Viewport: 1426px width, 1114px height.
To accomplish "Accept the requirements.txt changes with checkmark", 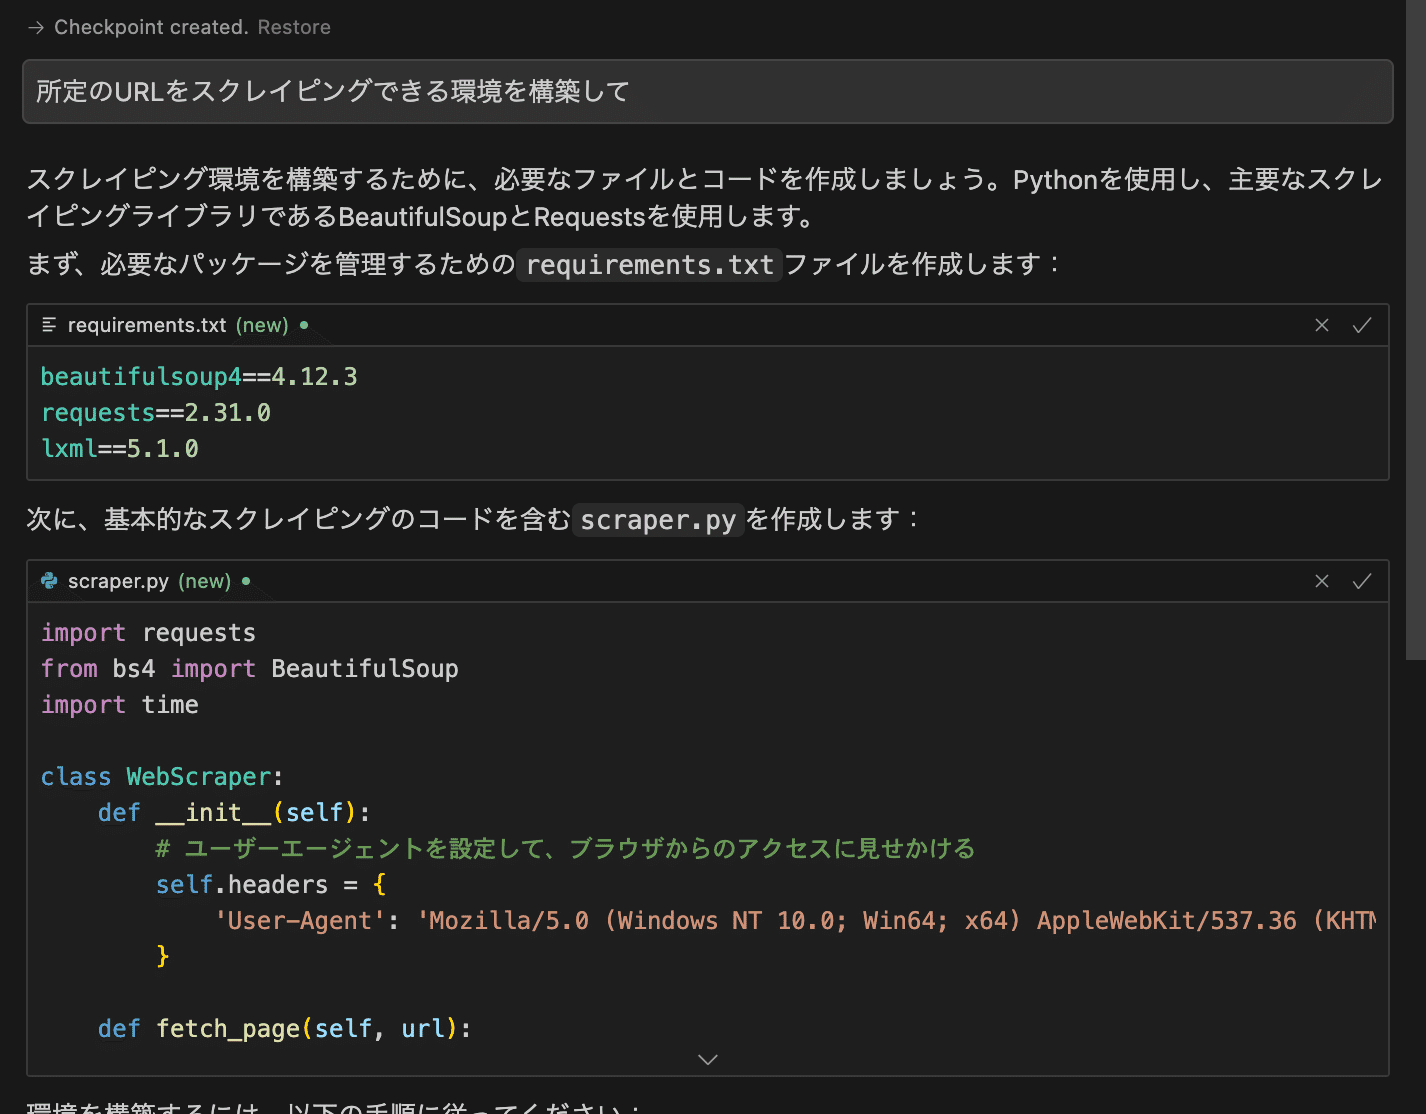I will pyautogui.click(x=1361, y=325).
